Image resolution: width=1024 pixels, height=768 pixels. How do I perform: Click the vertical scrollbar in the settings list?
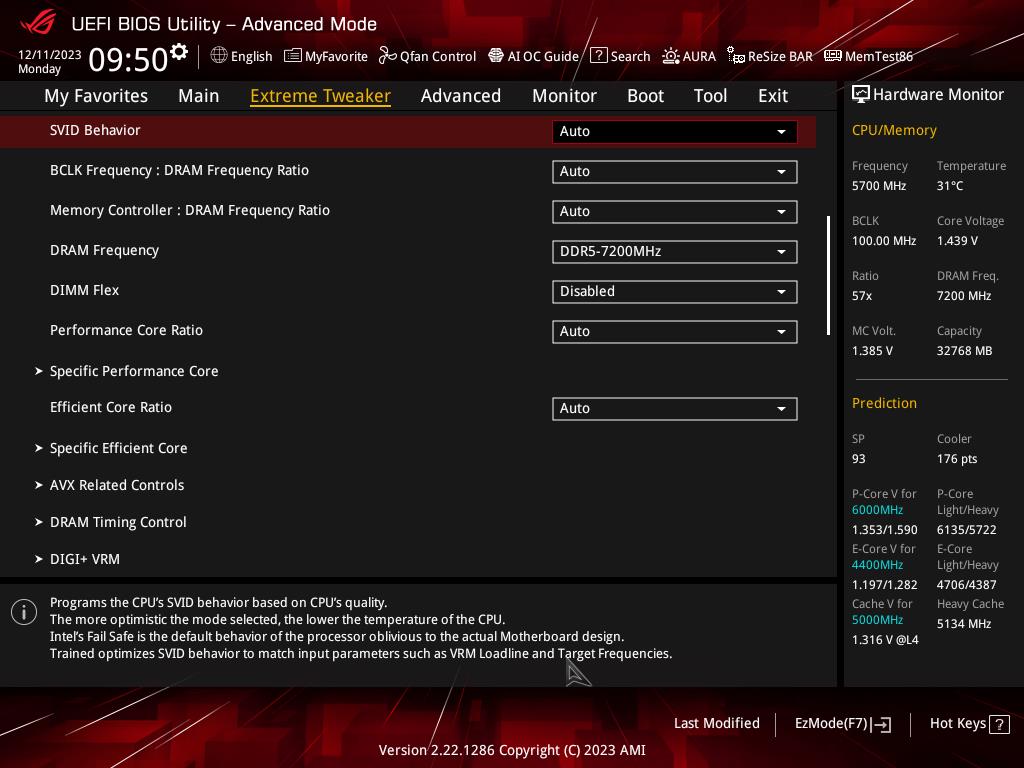click(x=828, y=275)
